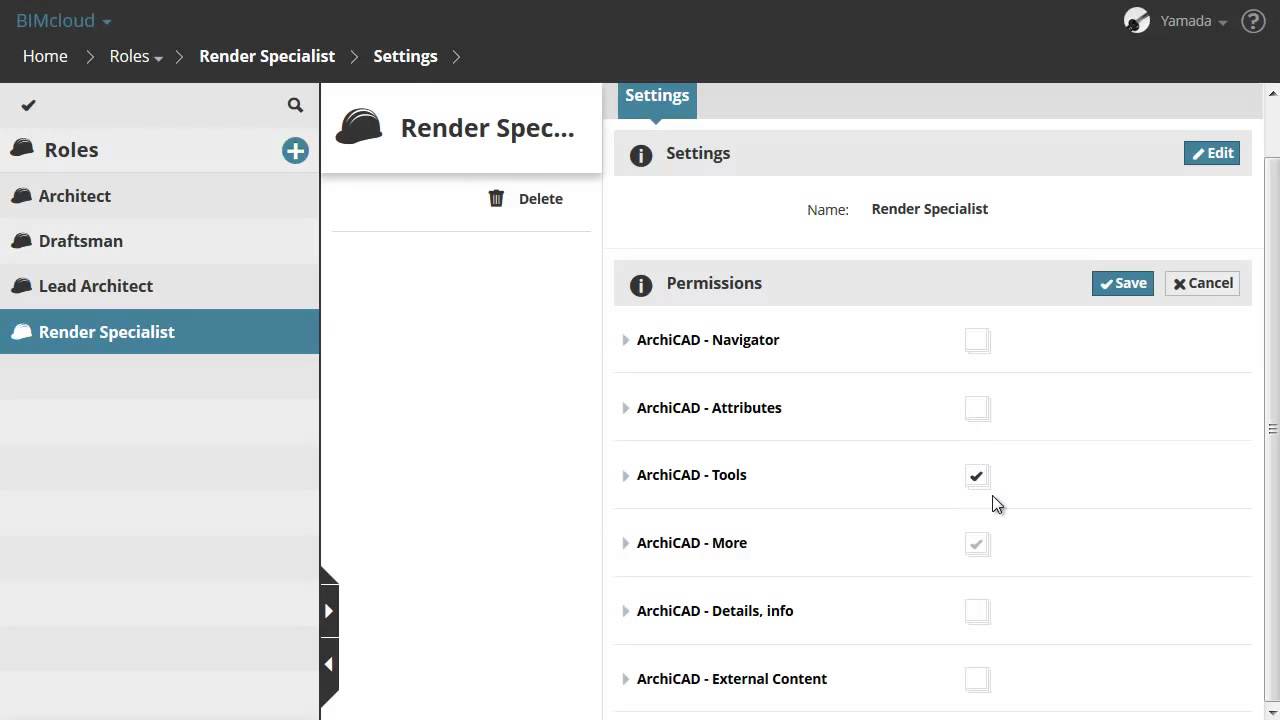Select Architect role in list

(x=160, y=196)
